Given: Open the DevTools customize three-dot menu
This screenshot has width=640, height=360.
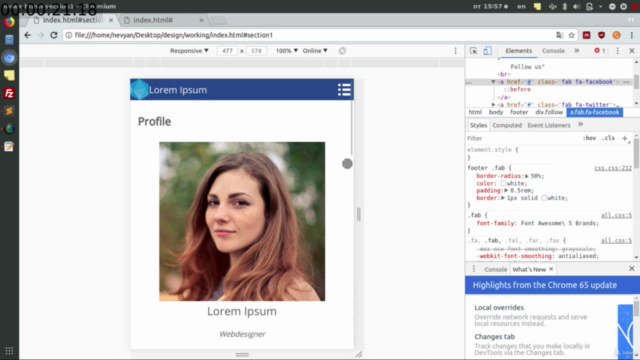Looking at the screenshot, I should [x=617, y=51].
